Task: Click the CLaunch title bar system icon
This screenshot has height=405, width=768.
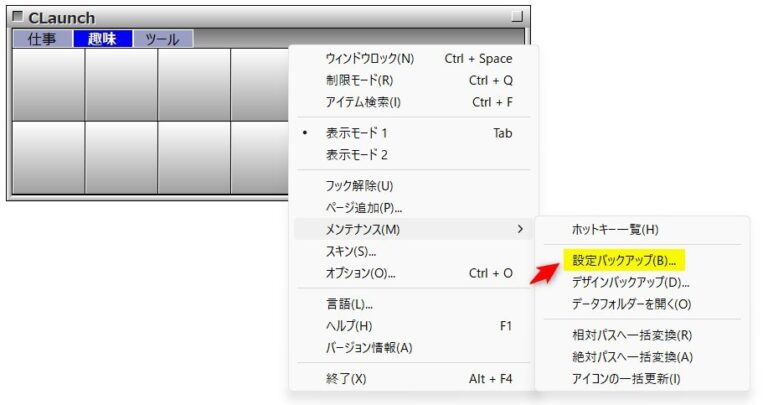Action: pos(18,16)
